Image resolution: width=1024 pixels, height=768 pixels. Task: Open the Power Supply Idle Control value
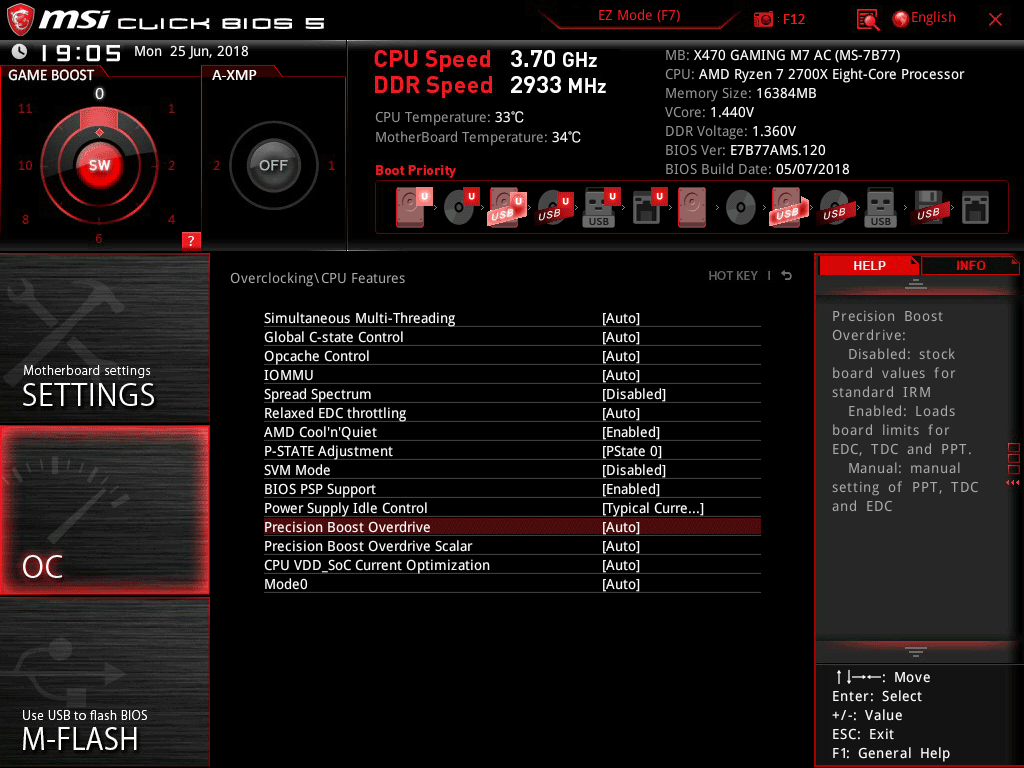652,507
